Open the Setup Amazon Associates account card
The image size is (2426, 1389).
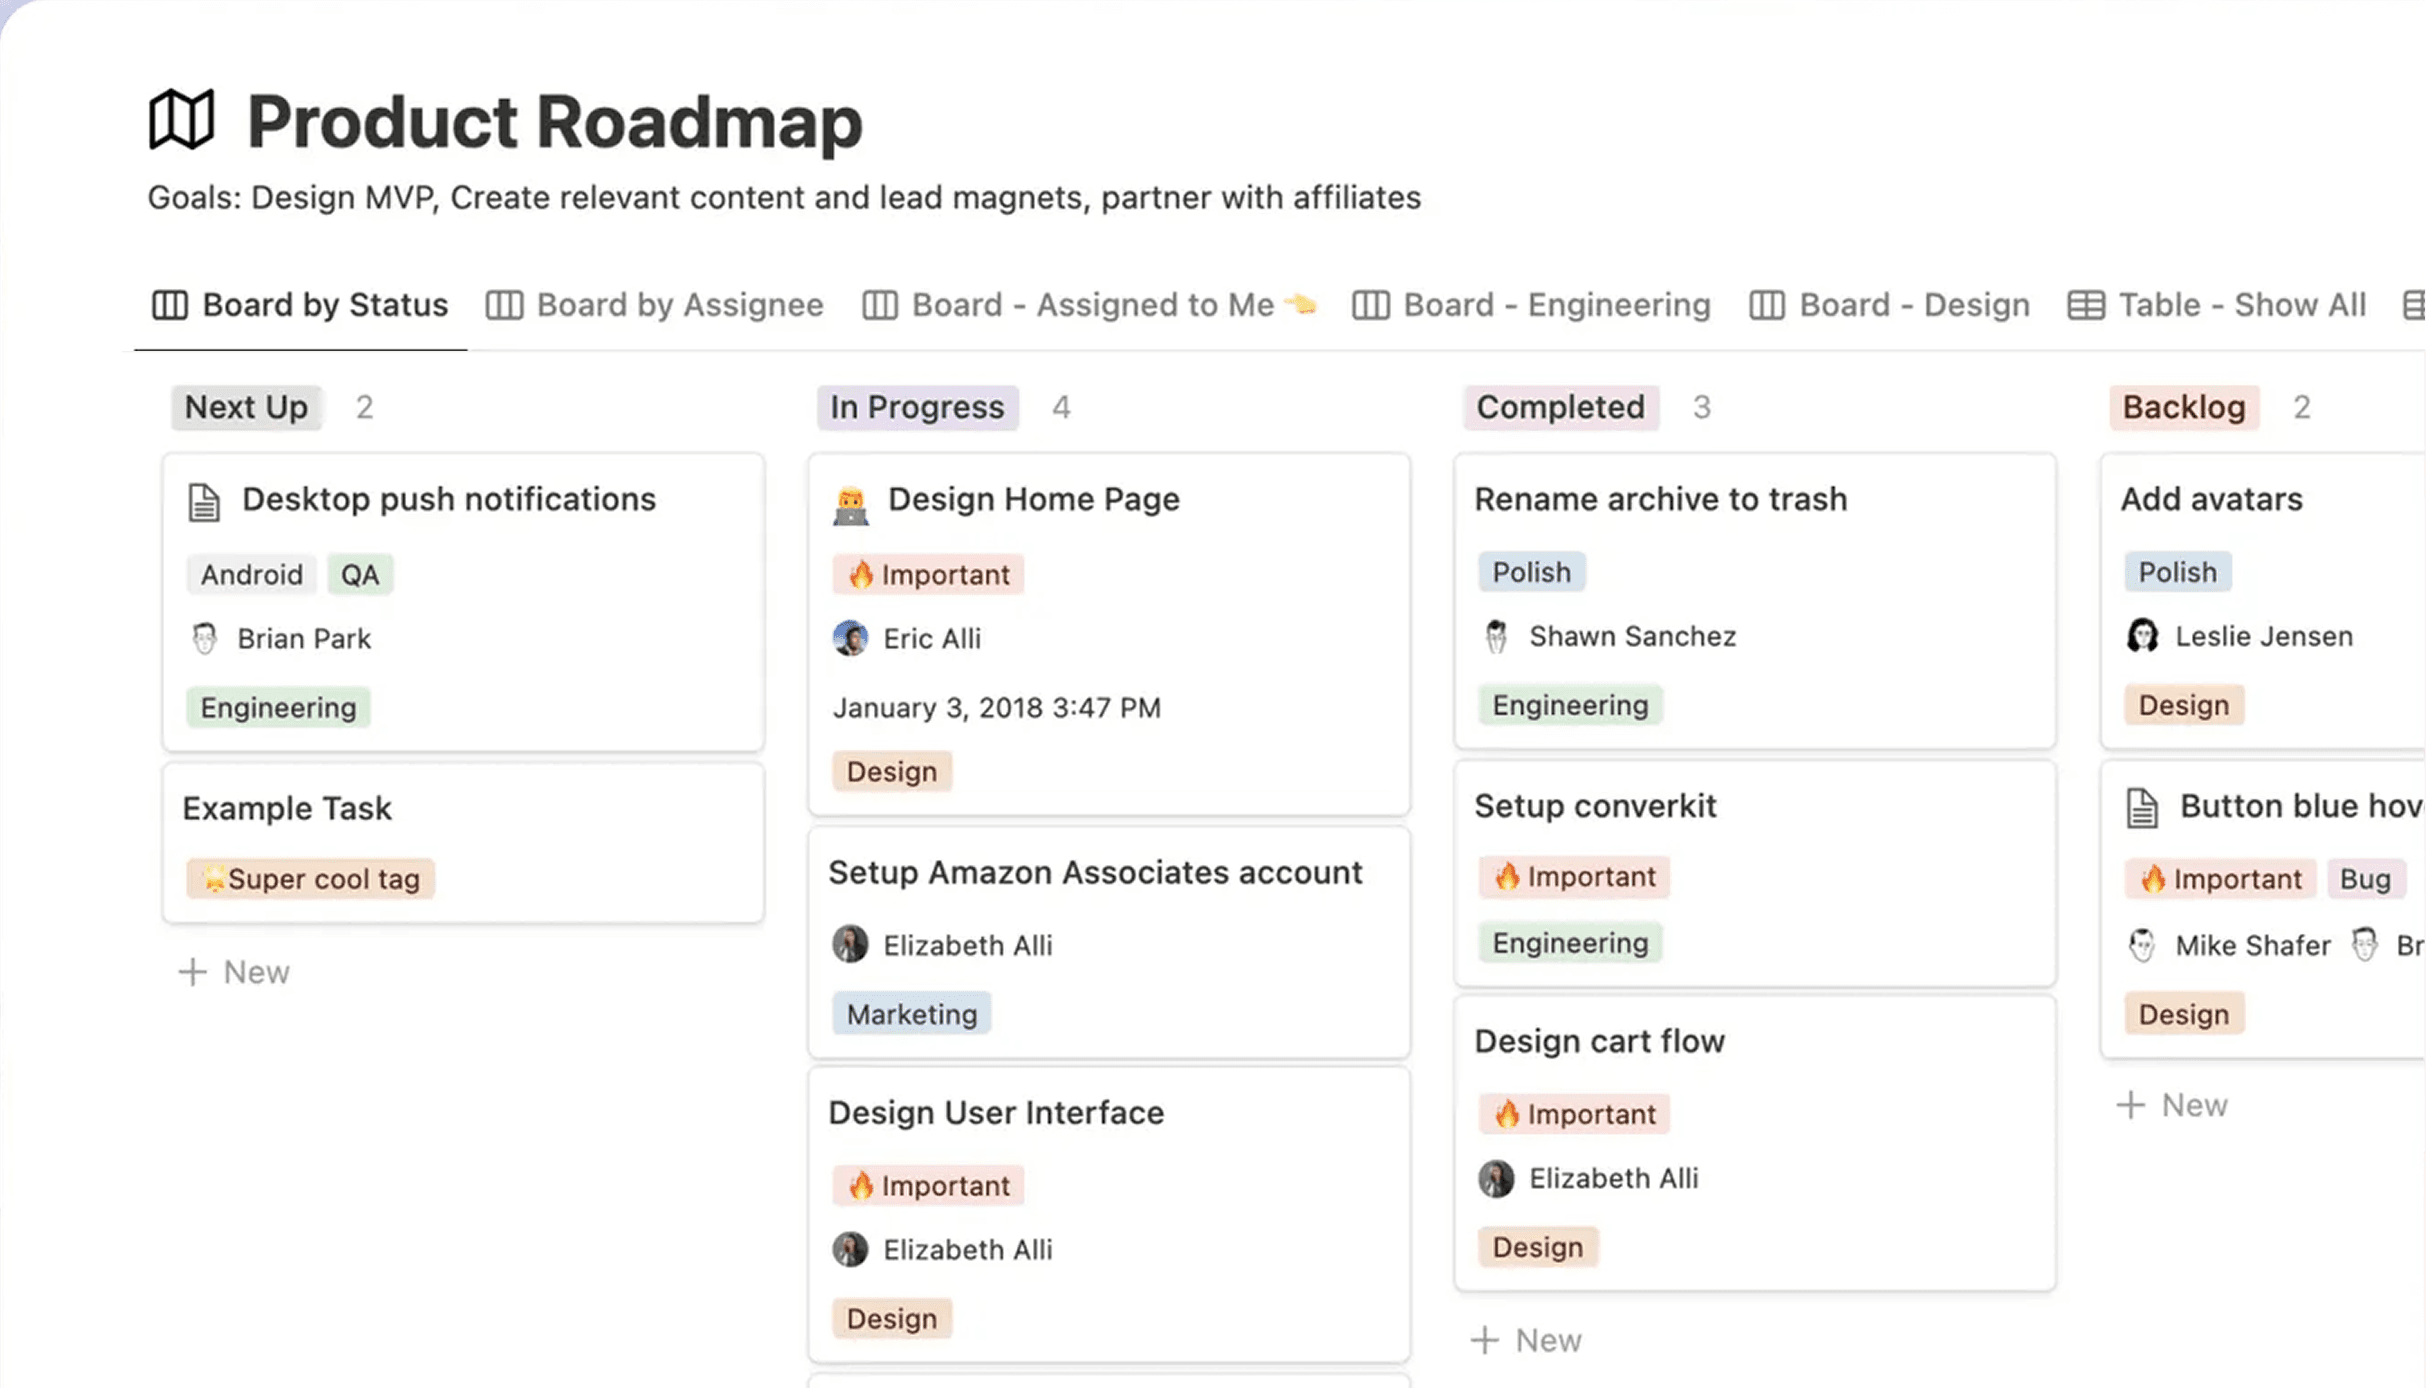1109,943
